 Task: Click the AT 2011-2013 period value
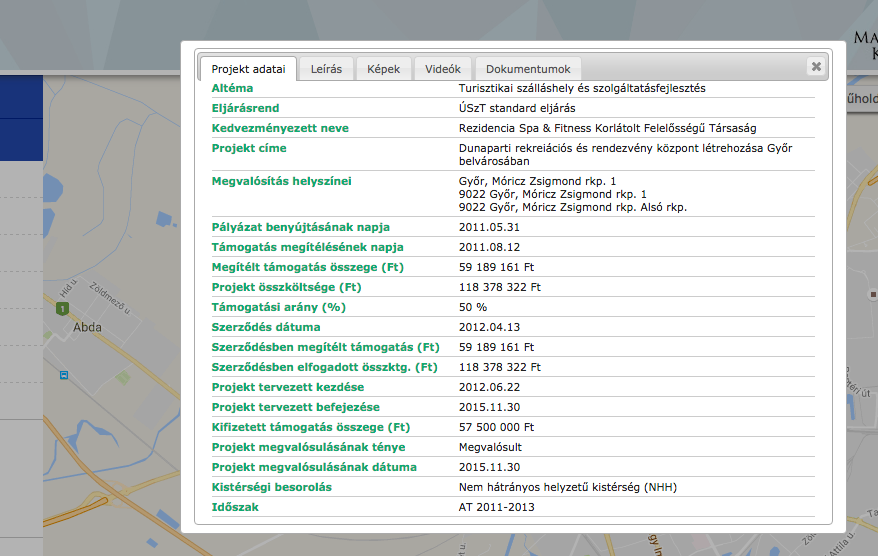[x=496, y=507]
